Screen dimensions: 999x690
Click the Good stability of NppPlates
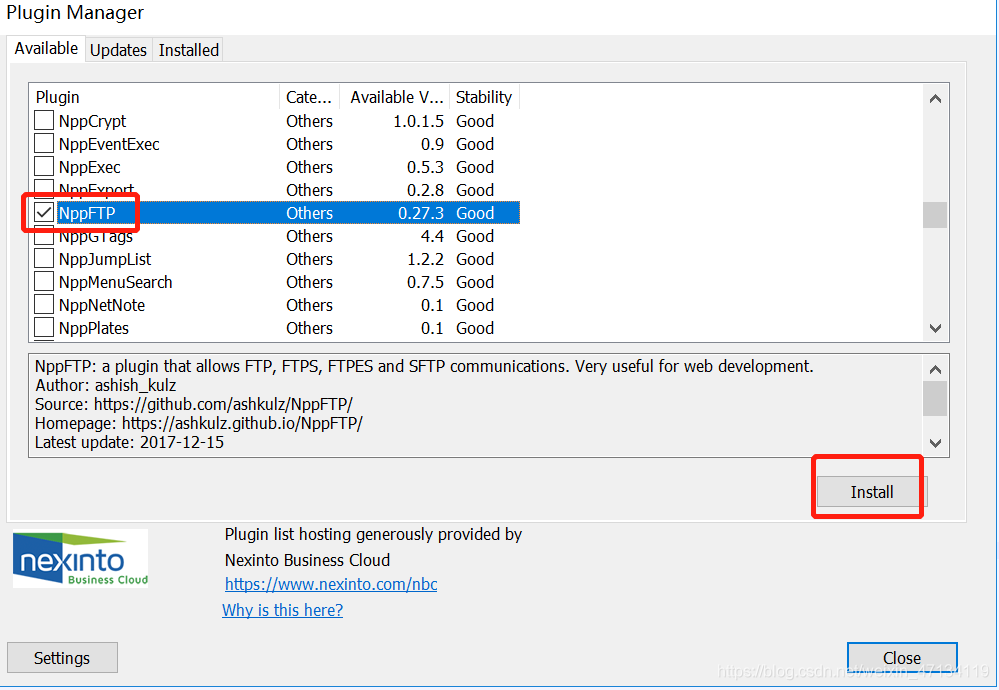coord(475,328)
